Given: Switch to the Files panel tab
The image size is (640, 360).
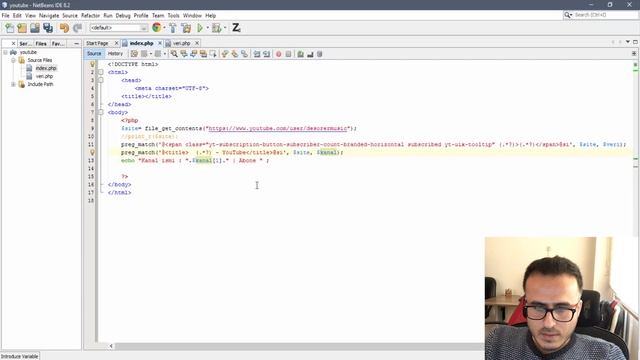Looking at the screenshot, I should 41,43.
